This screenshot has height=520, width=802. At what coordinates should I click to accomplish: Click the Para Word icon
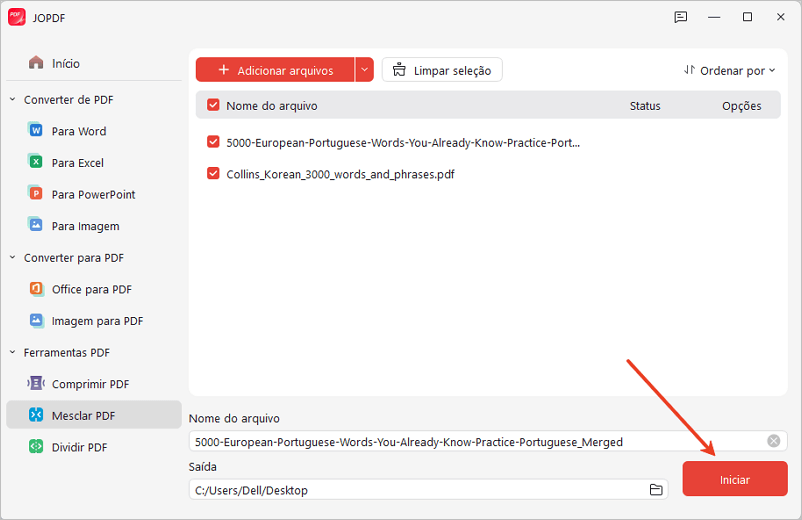(35, 130)
